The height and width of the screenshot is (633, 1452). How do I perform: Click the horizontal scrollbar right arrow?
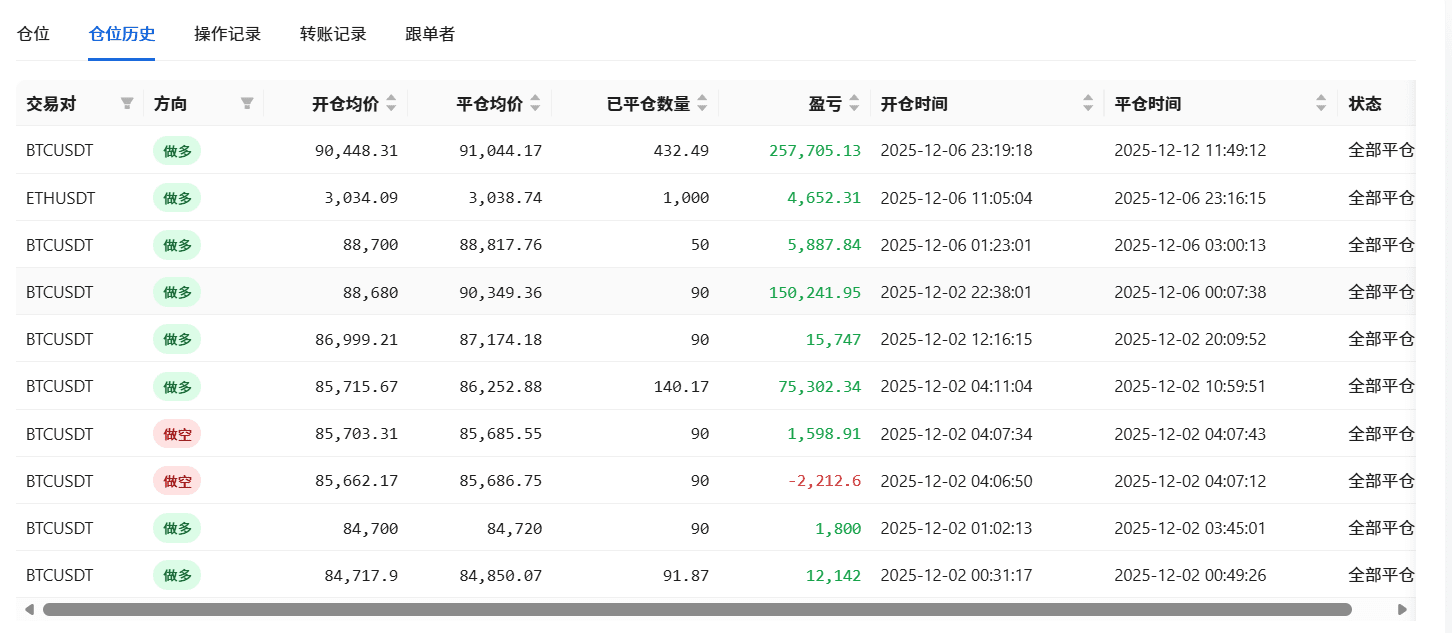pos(1402,609)
